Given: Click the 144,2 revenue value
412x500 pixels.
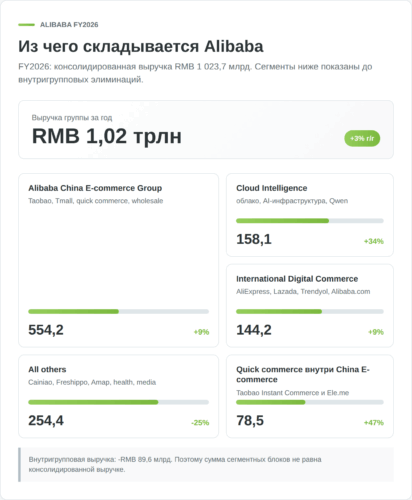Looking at the screenshot, I should 254,330.
